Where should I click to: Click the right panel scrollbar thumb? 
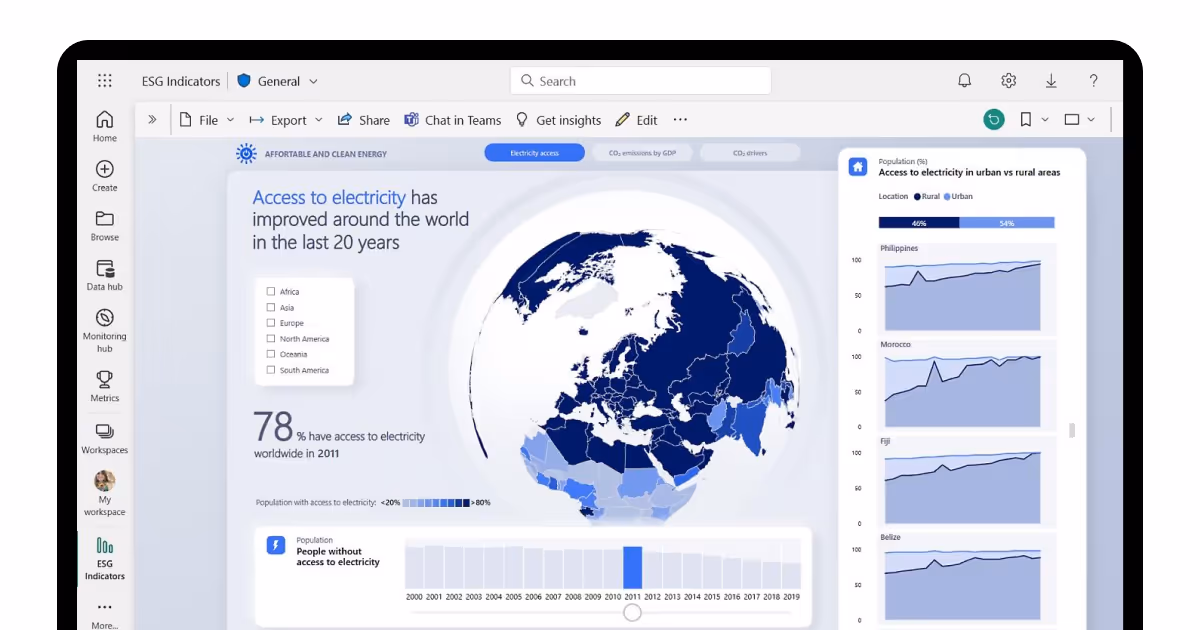point(1072,430)
